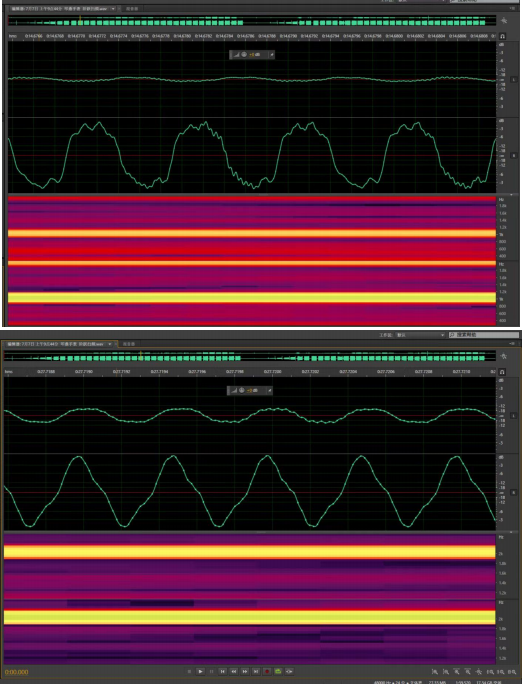This screenshot has height=684, width=522.
Task: Switch to the Mixer tab in upper window
Action: point(132,8)
